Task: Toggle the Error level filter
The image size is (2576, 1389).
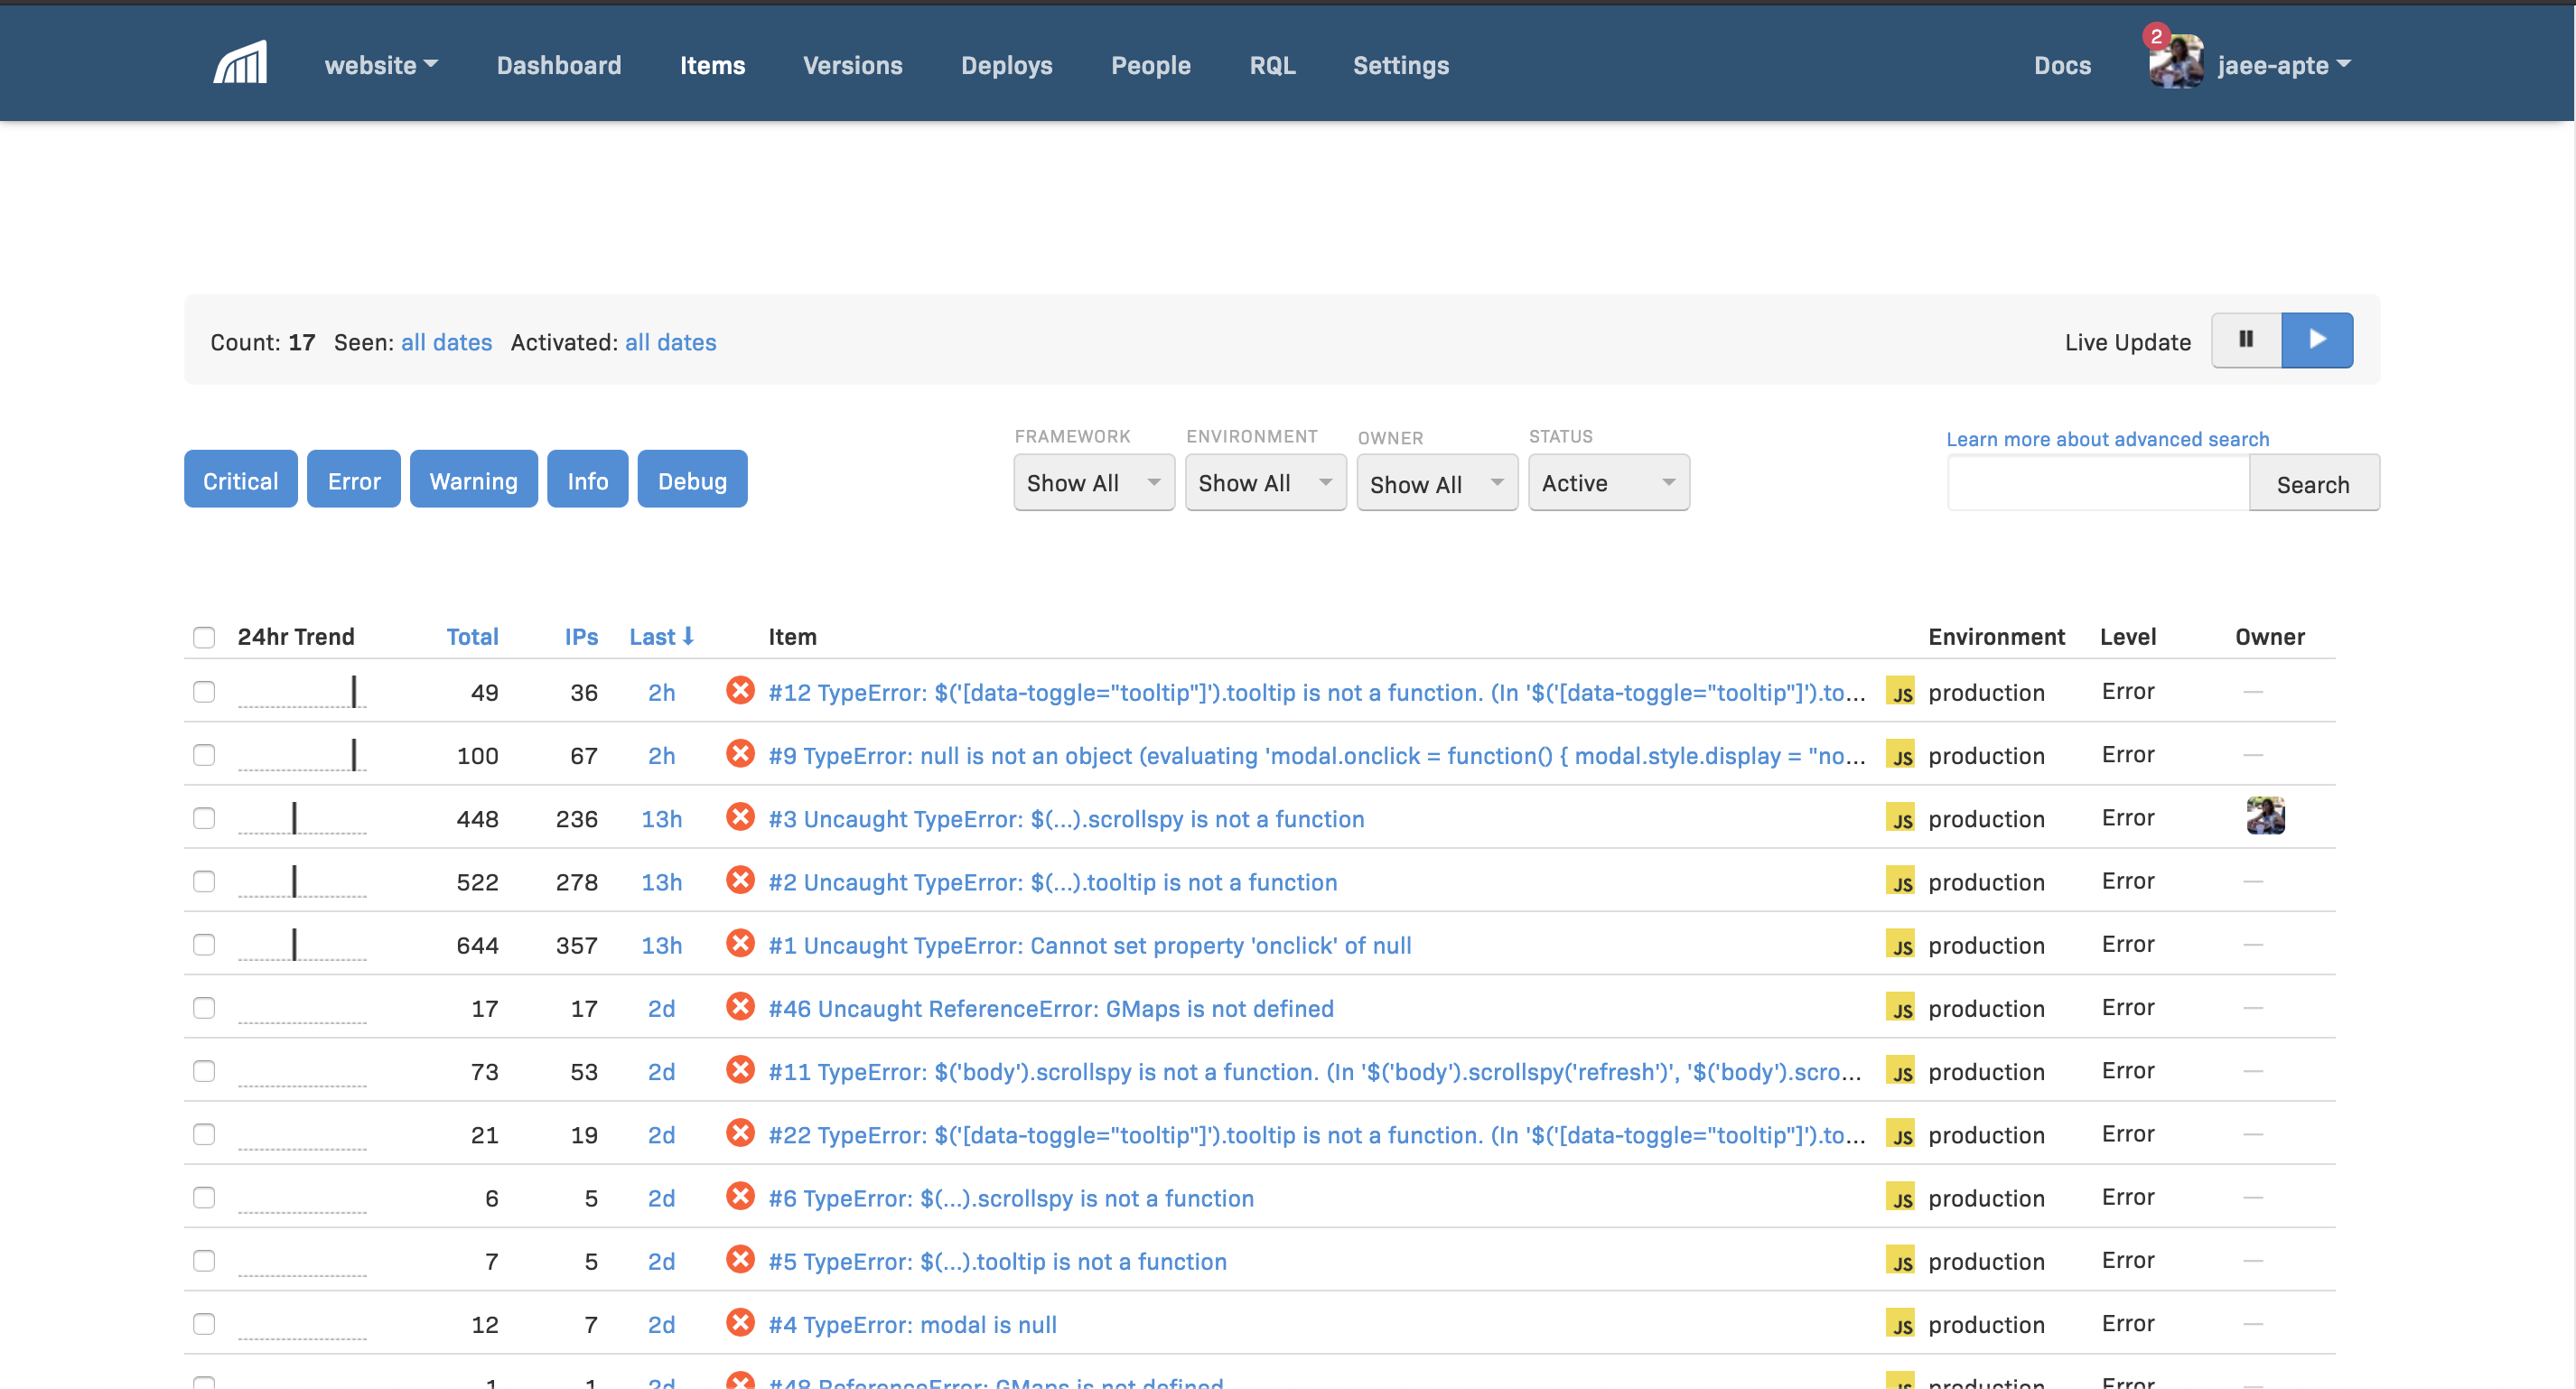Action: (354, 480)
